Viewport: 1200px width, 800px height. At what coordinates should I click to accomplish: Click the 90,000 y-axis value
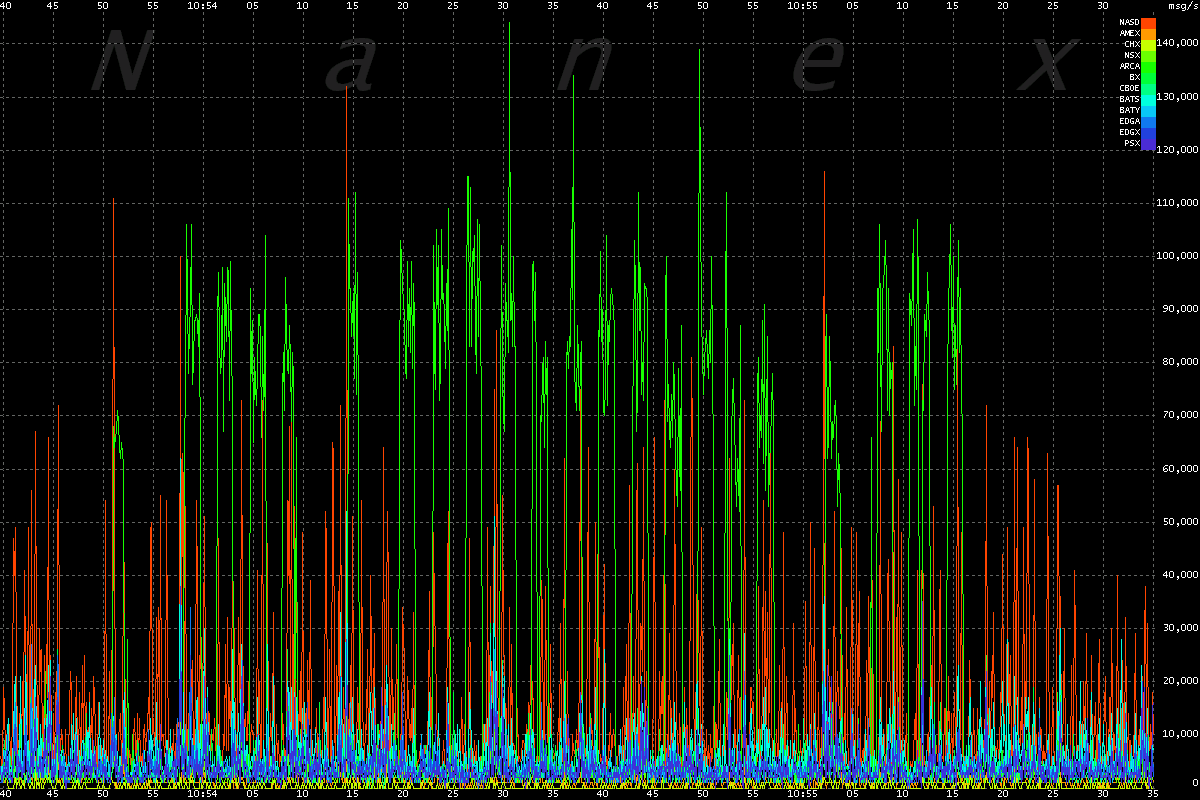(x=1182, y=309)
